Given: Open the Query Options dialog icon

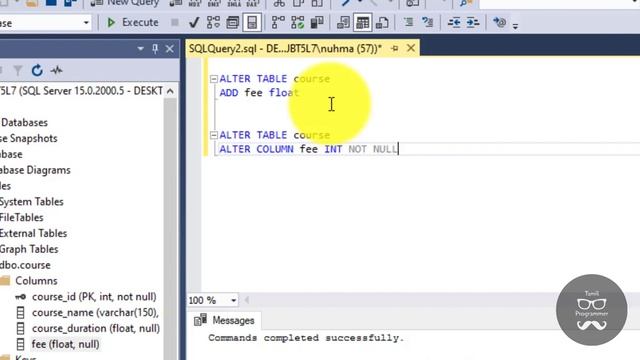Looking at the screenshot, I should pyautogui.click(x=233, y=22).
